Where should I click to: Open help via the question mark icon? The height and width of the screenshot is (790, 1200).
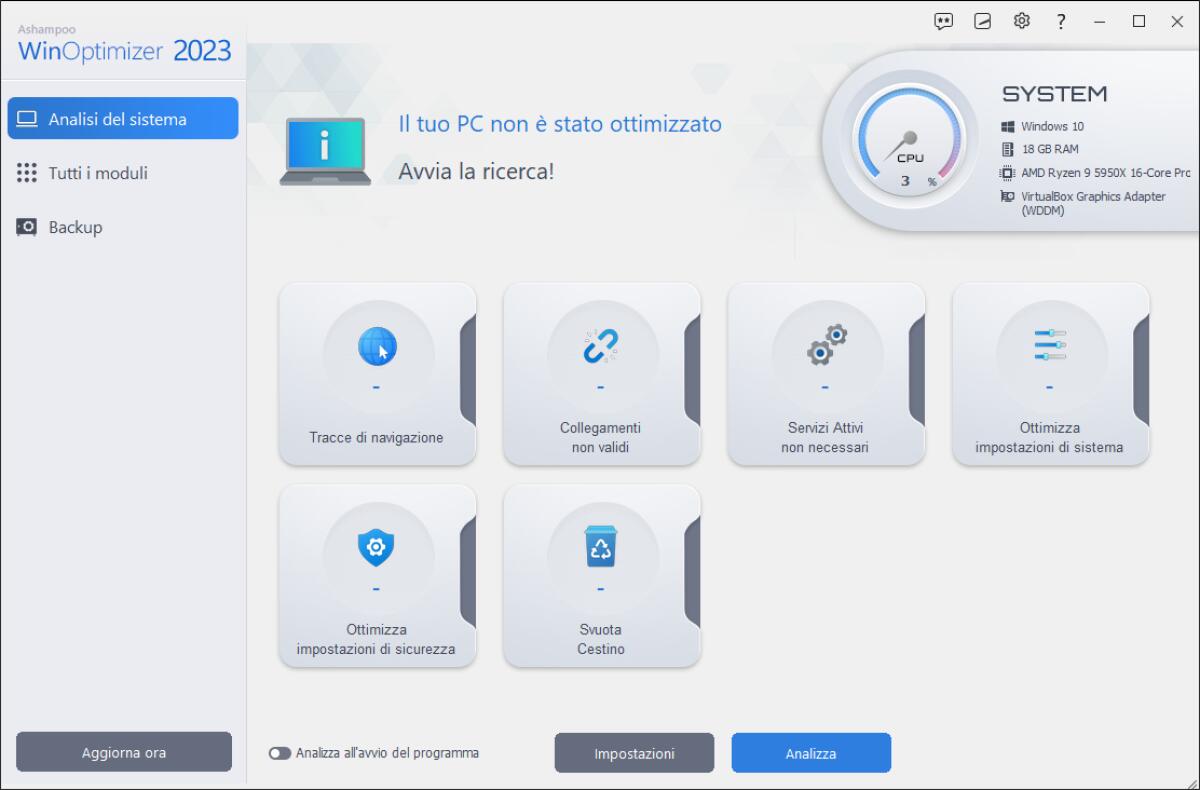1061,20
